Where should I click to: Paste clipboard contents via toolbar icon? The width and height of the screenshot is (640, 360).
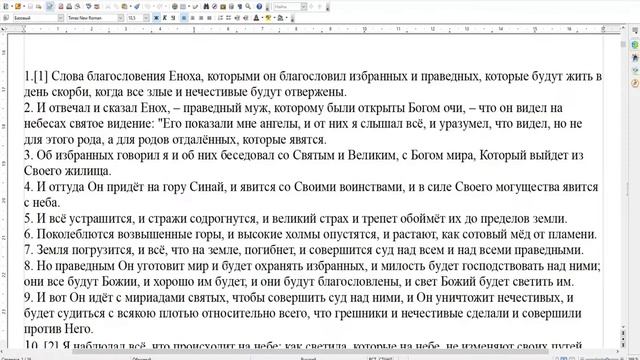click(124, 7)
